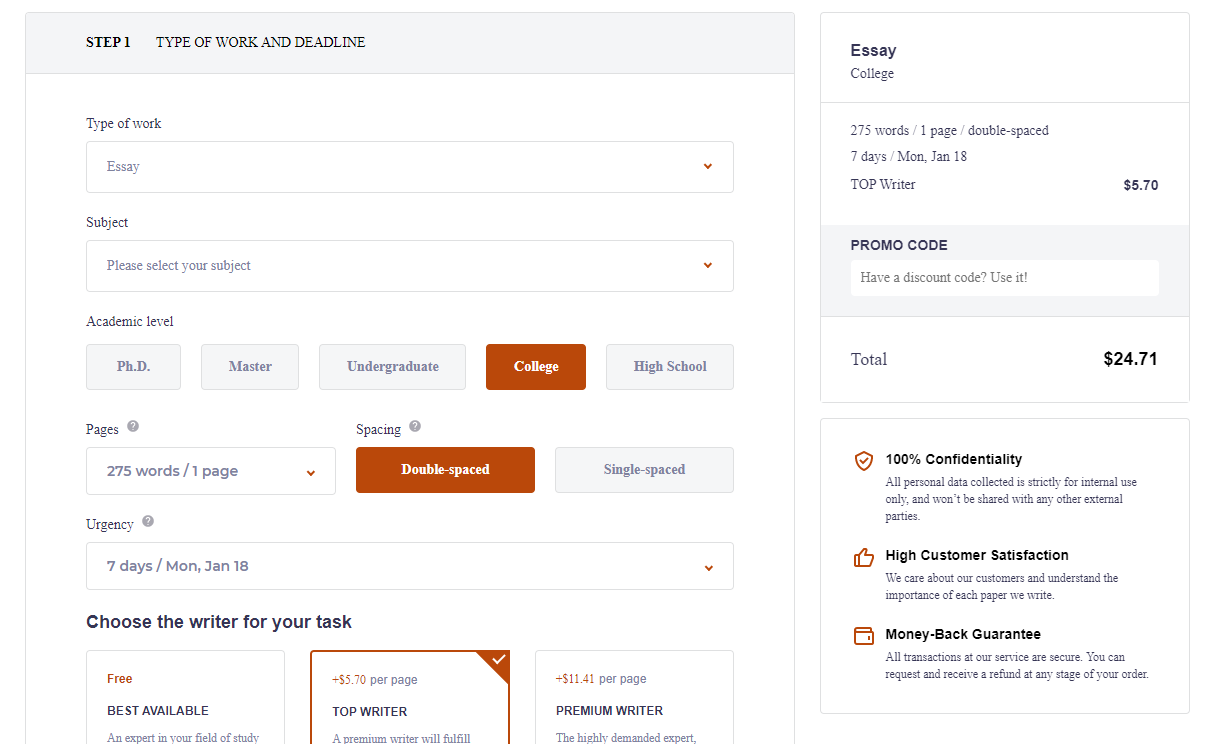Select Ph.D. academic level

coord(133,367)
